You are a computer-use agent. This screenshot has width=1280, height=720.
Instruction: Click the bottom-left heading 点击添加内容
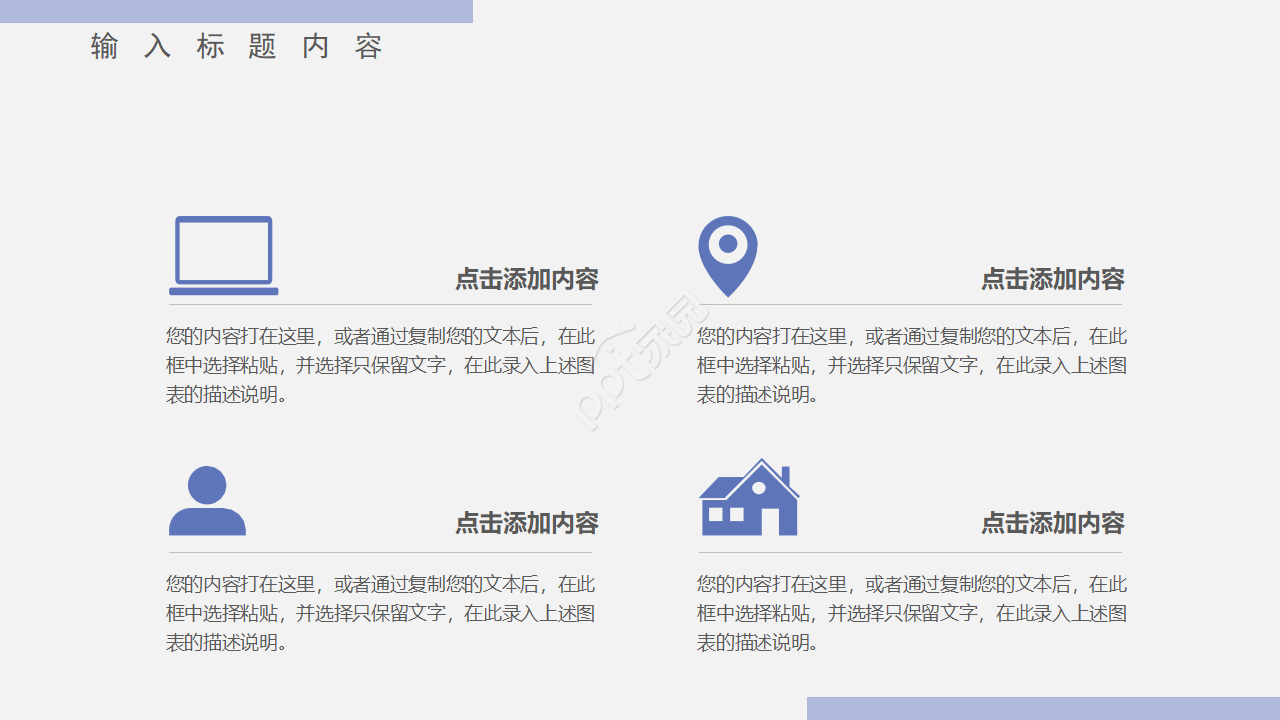(x=525, y=523)
